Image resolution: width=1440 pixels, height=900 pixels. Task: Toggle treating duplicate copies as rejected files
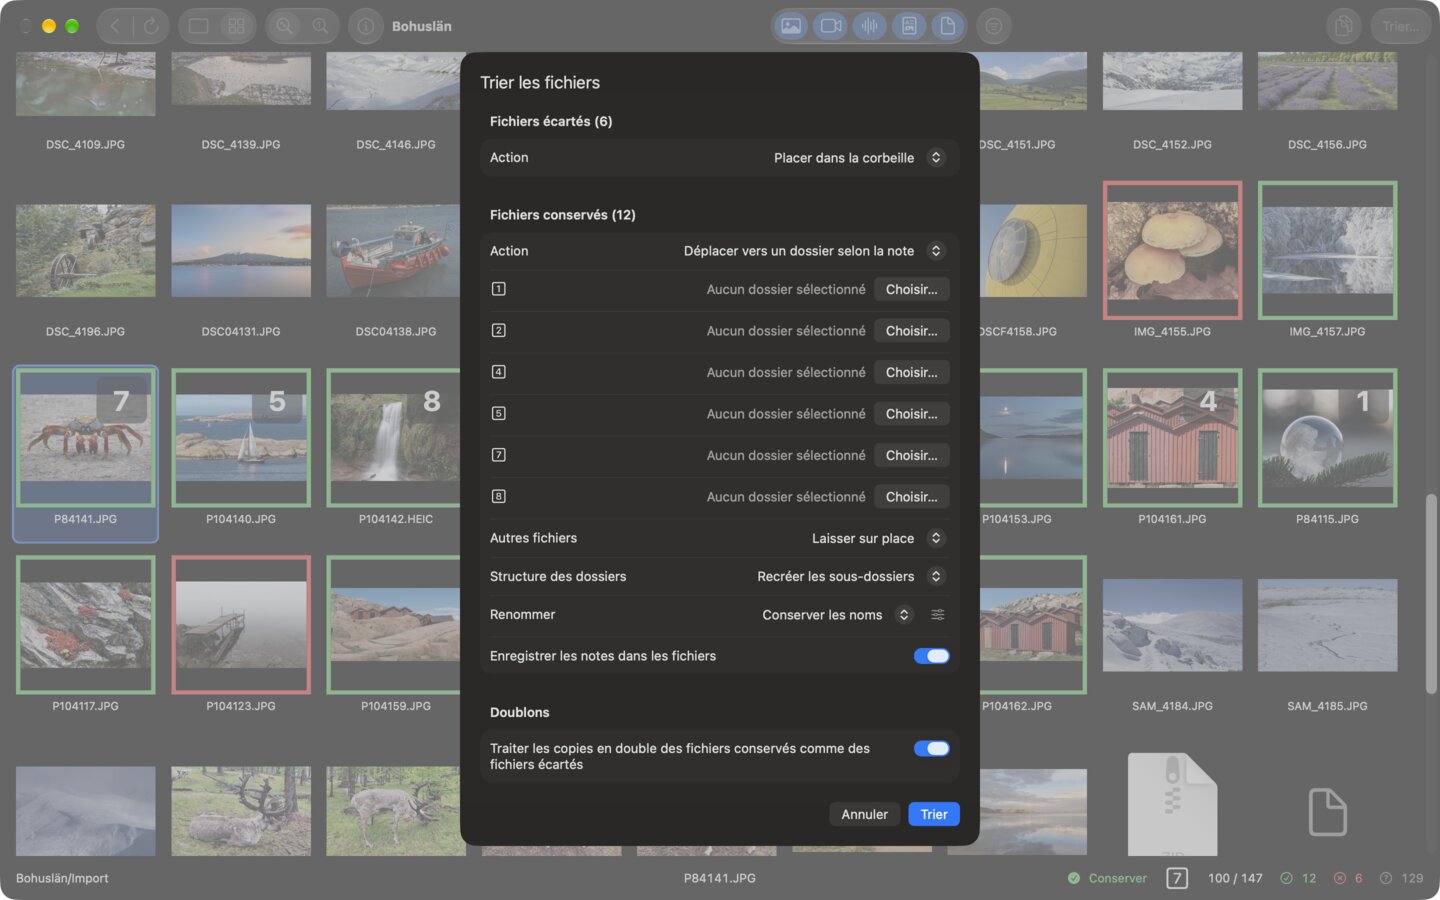pyautogui.click(x=932, y=748)
